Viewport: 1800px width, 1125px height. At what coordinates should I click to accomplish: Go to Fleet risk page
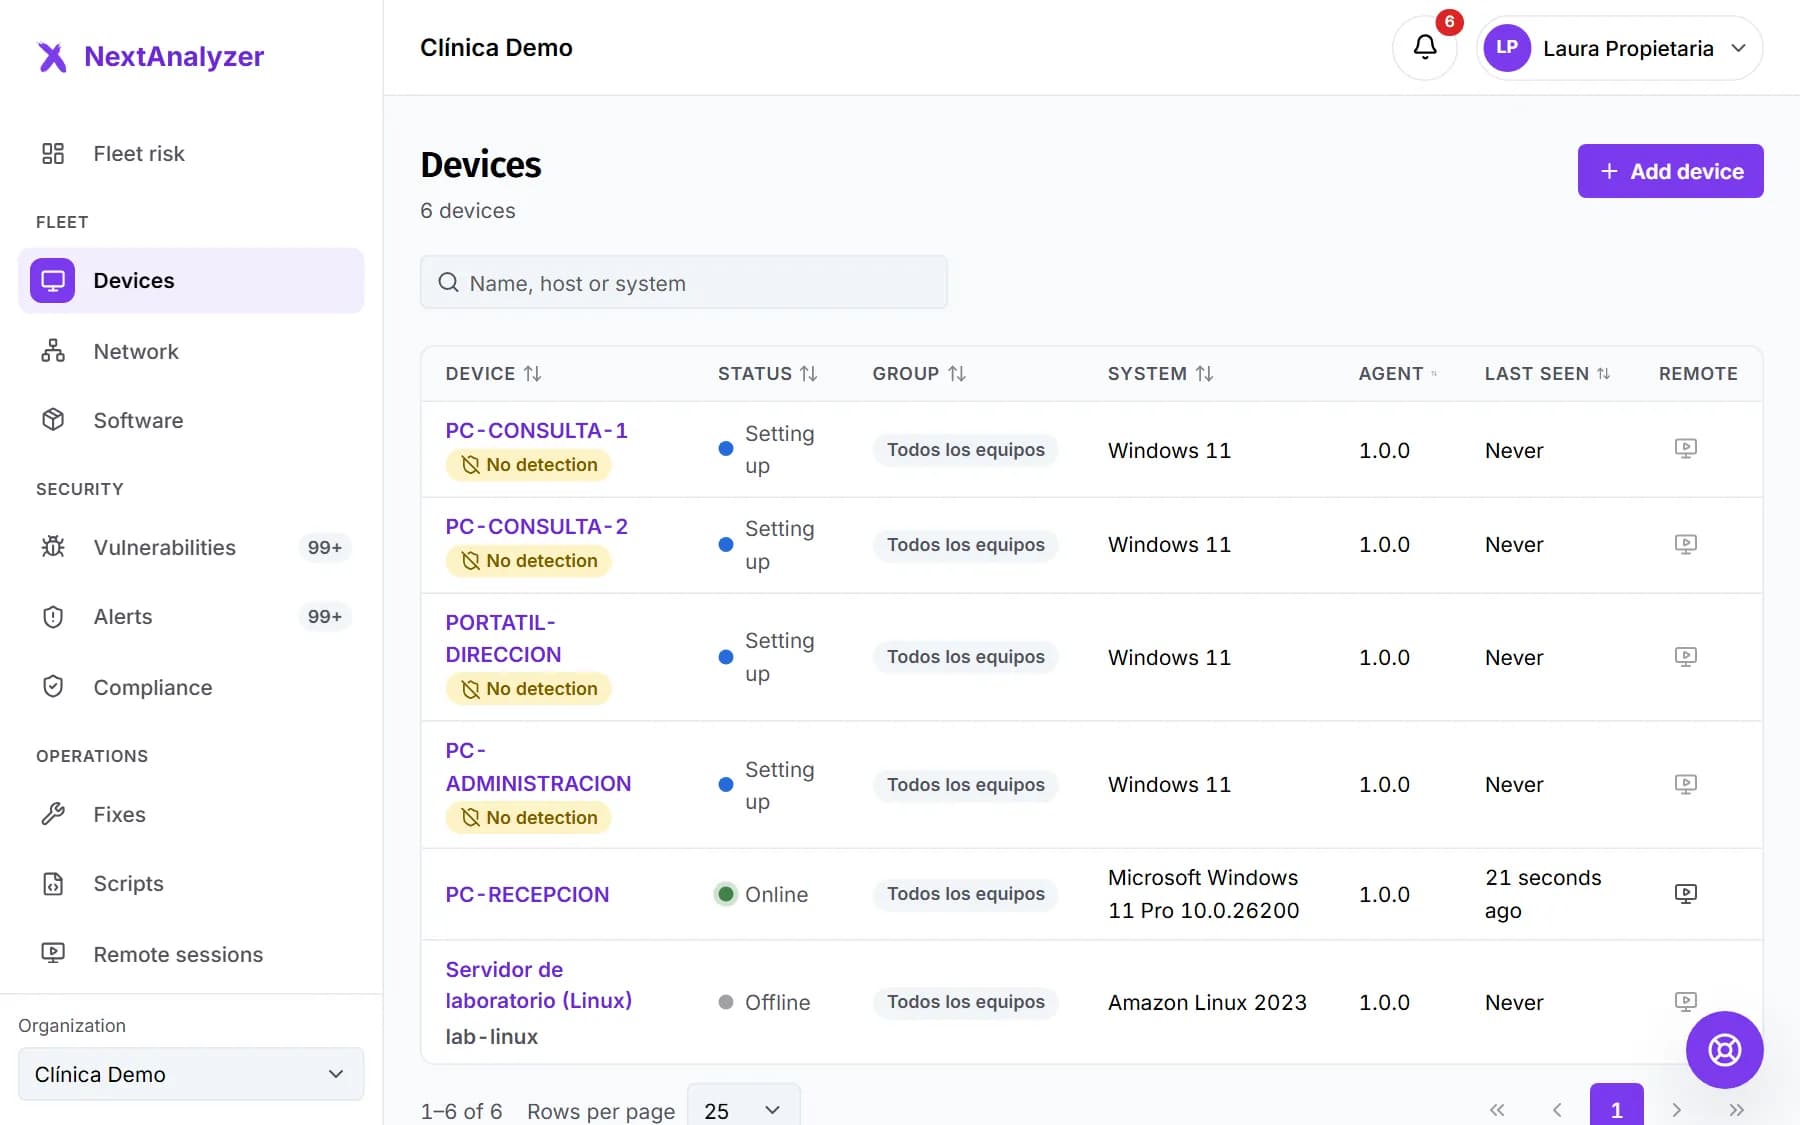190,153
